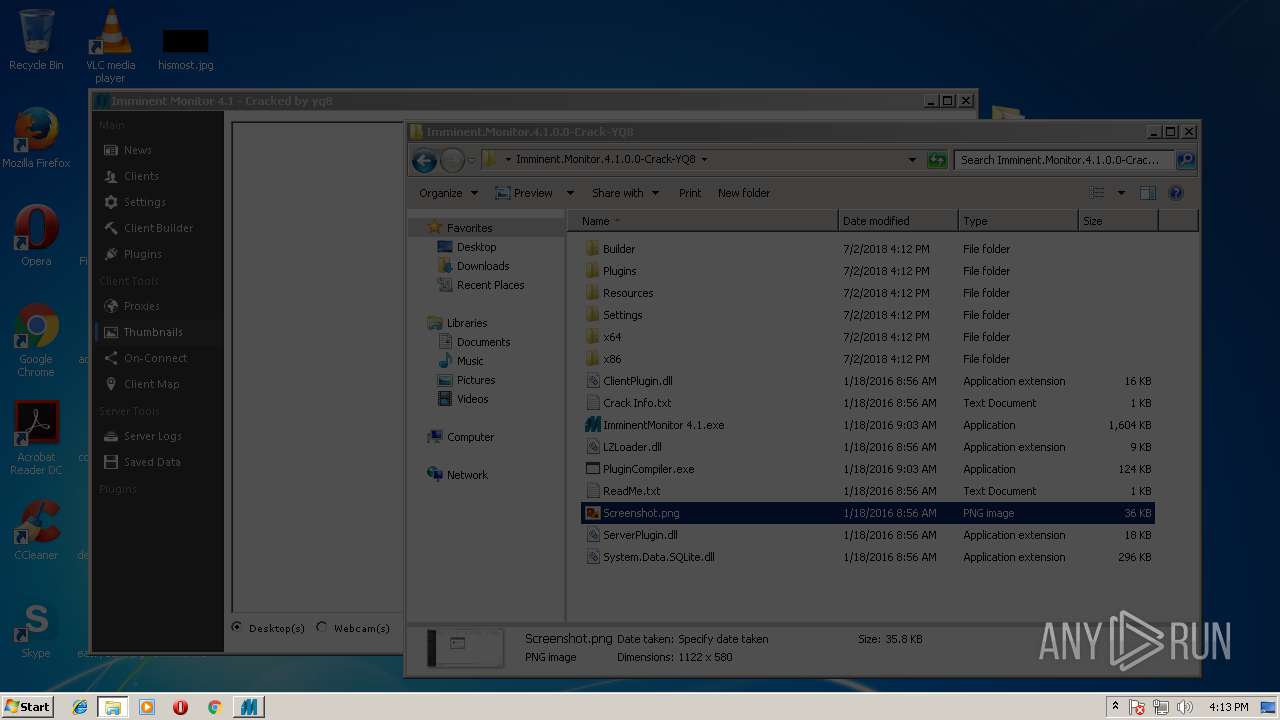Click the Change your view icon

pyautogui.click(x=1097, y=193)
